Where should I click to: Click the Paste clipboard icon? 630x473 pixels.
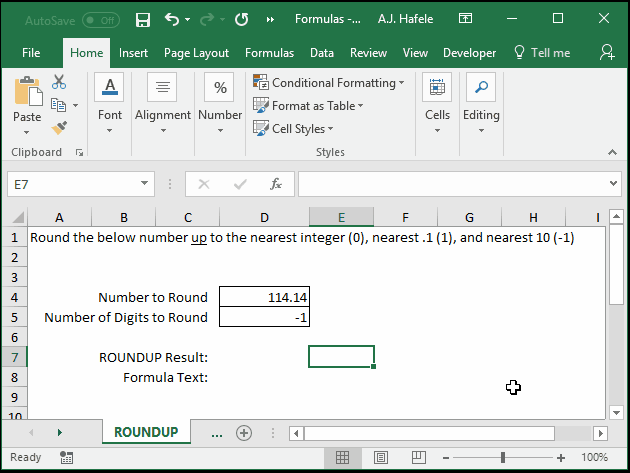point(28,92)
